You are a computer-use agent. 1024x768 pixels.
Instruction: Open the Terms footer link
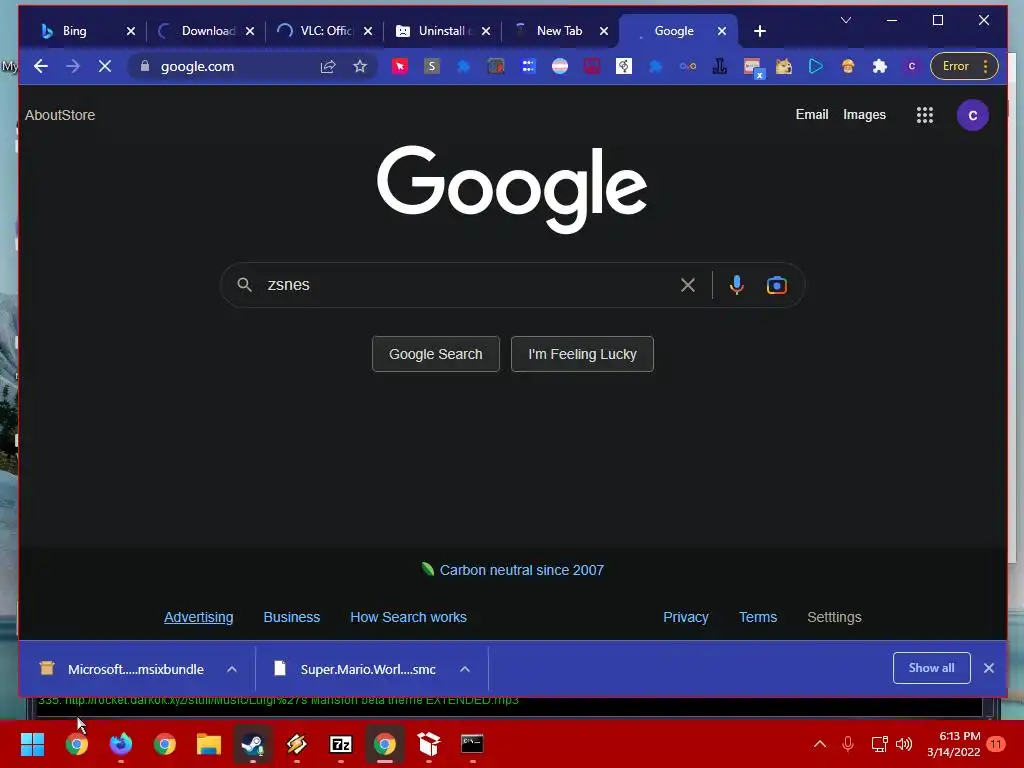[x=758, y=617]
